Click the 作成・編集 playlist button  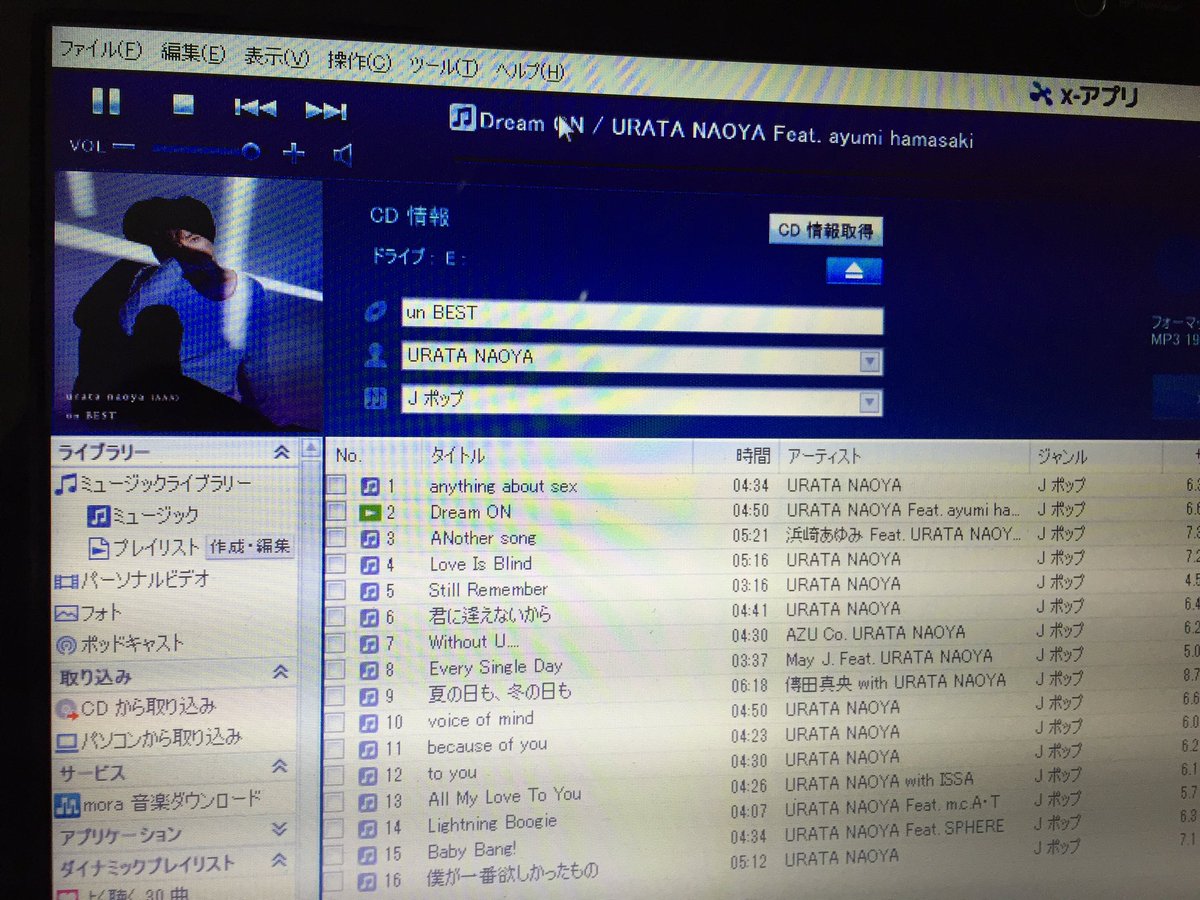click(250, 547)
